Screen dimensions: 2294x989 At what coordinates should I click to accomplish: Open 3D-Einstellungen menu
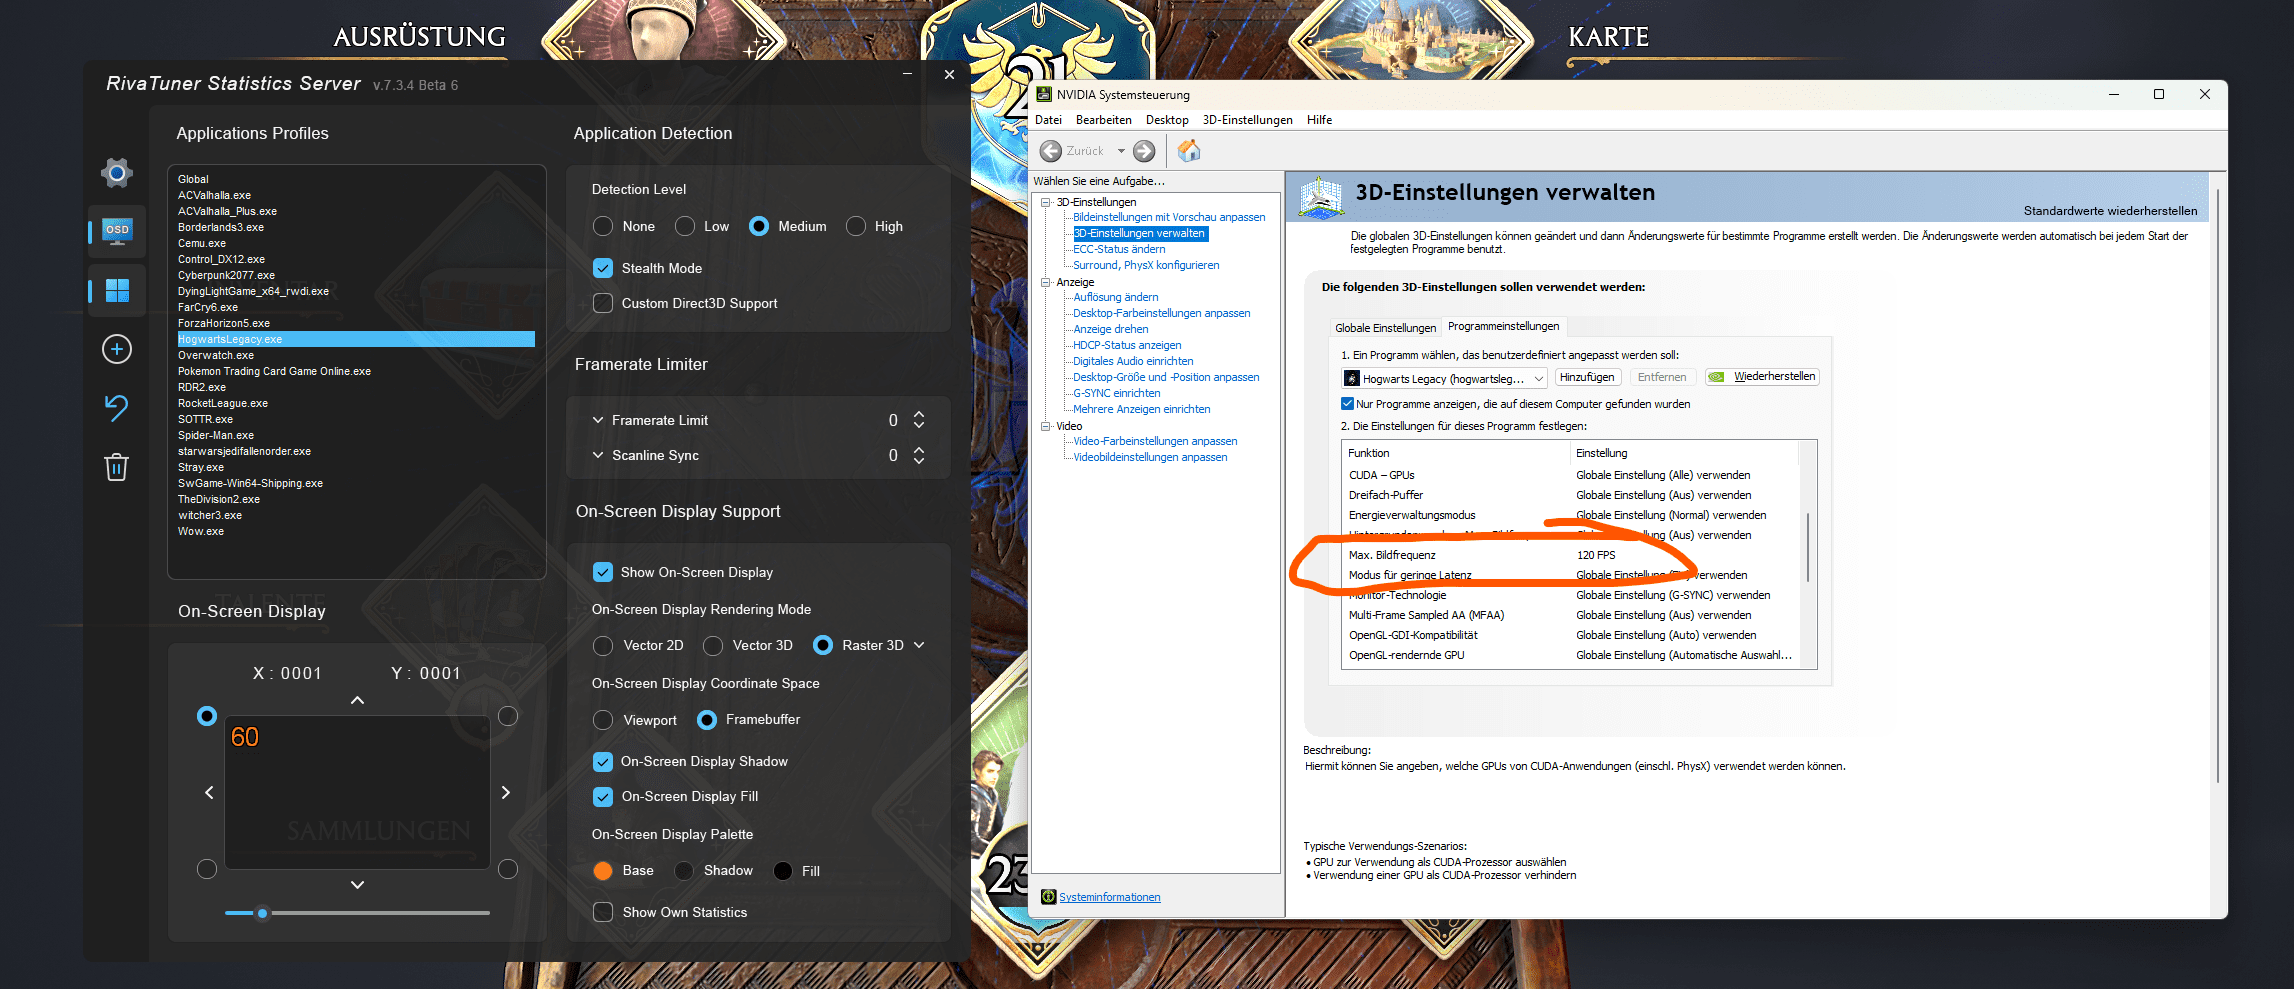(x=1247, y=120)
